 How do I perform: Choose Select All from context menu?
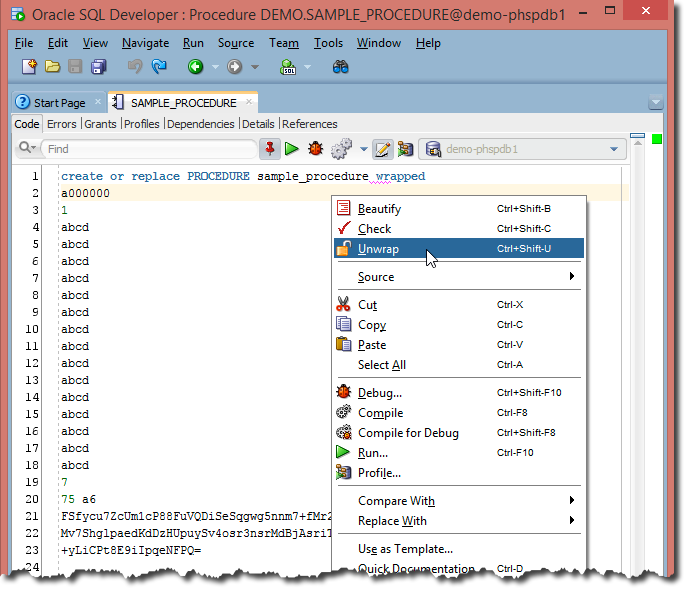[x=458, y=364]
